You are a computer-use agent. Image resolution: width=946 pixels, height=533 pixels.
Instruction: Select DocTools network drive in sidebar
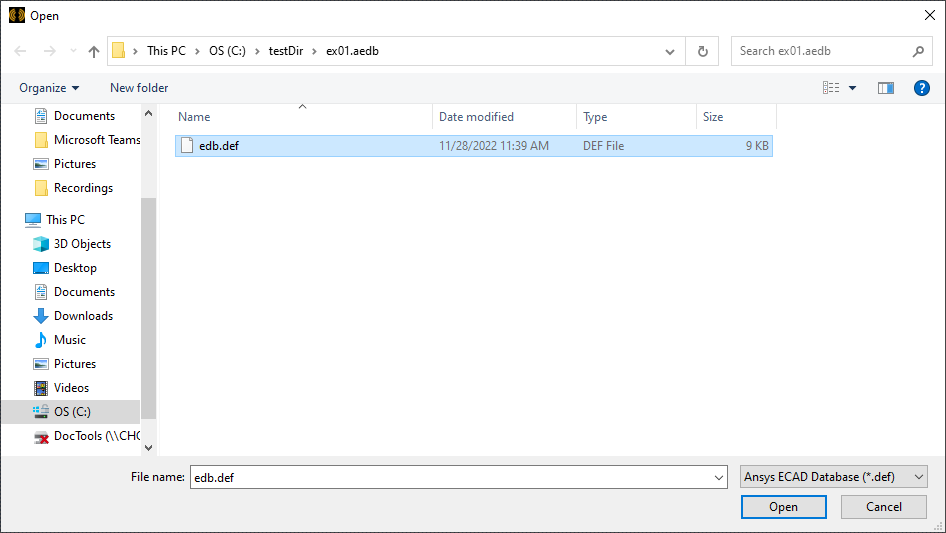97,436
